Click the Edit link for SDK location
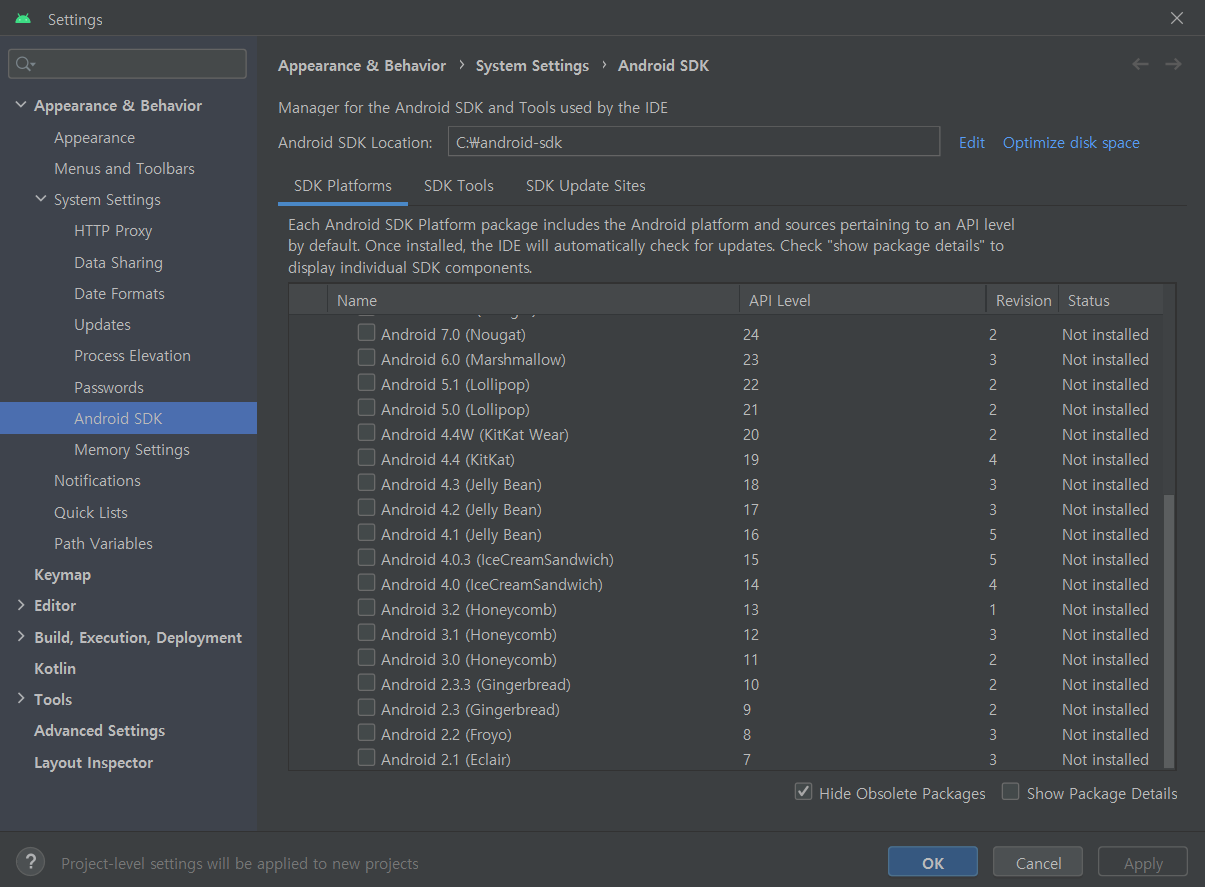This screenshot has width=1205, height=887. click(x=972, y=143)
